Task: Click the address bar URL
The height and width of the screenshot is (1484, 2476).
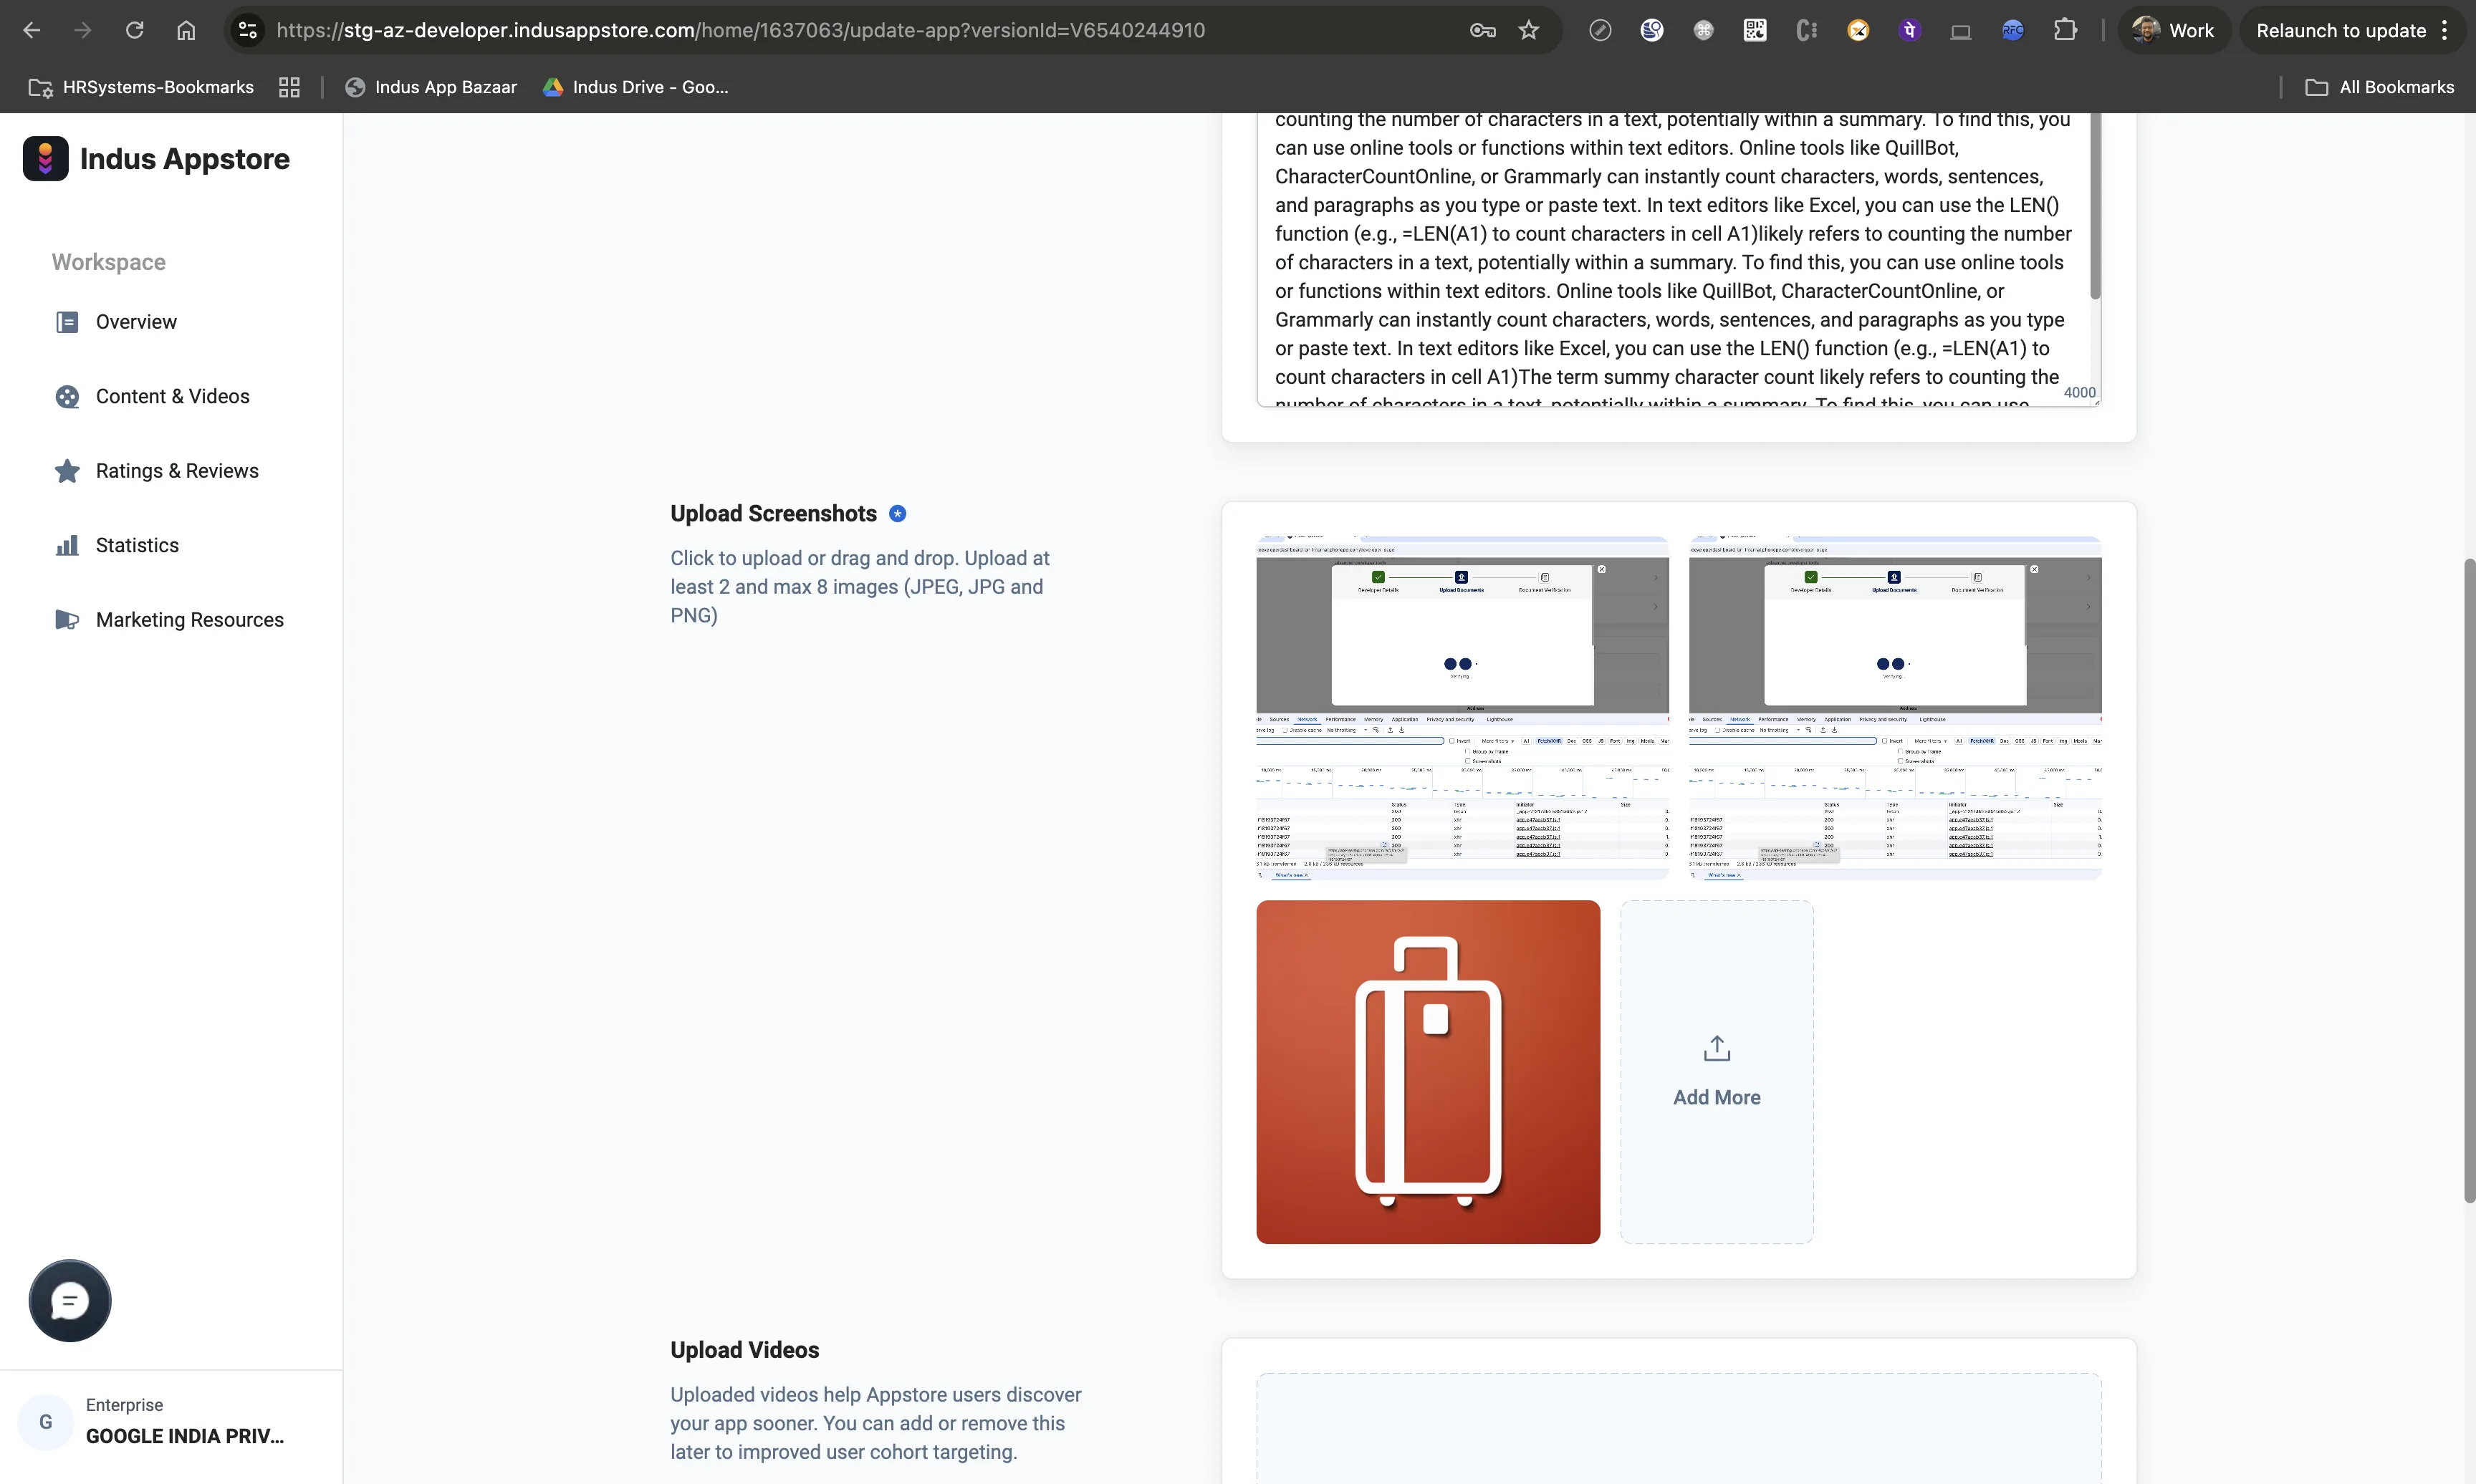Action: tap(740, 30)
